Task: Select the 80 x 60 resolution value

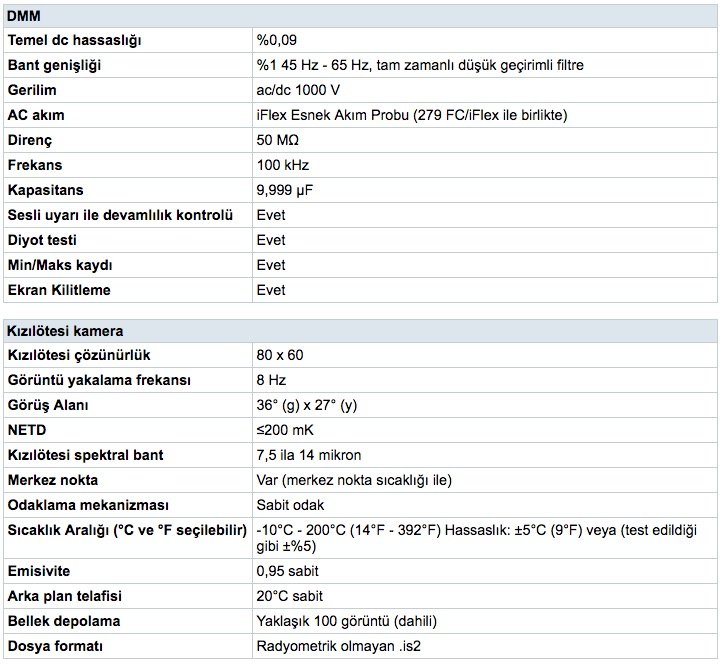Action: click(280, 355)
